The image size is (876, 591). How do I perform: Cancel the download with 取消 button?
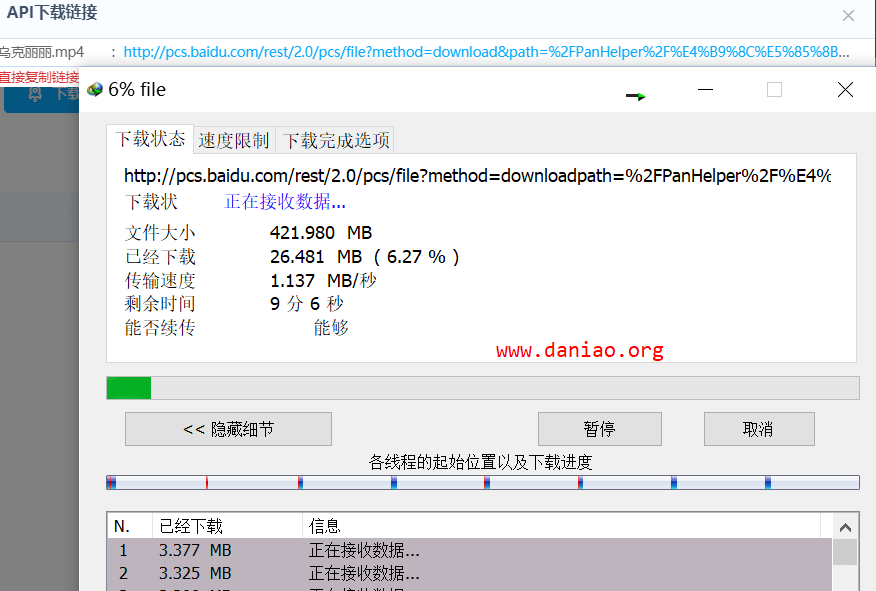tap(759, 429)
